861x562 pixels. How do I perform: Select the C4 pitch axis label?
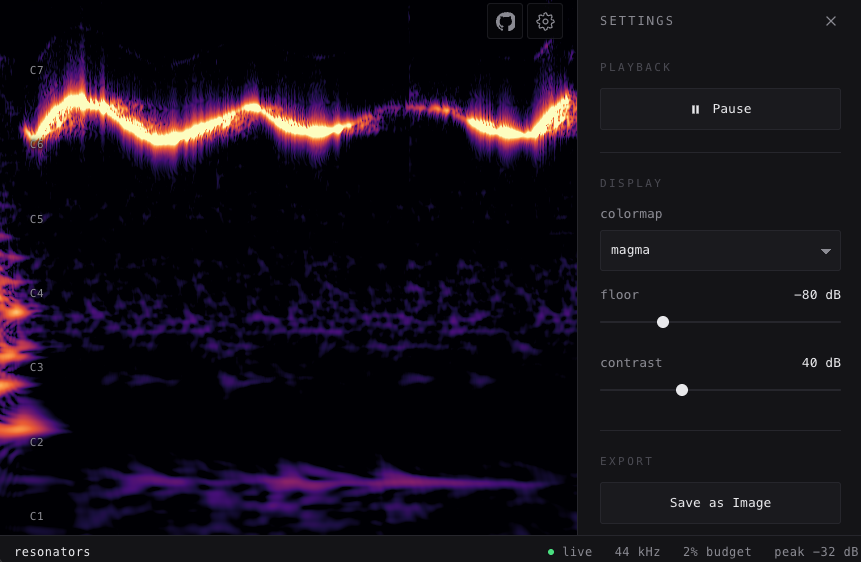[x=37, y=293]
